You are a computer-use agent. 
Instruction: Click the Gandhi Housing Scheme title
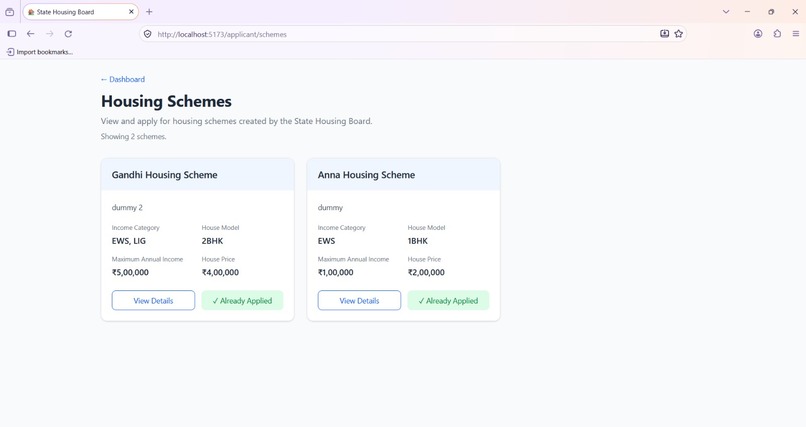pyautogui.click(x=164, y=175)
